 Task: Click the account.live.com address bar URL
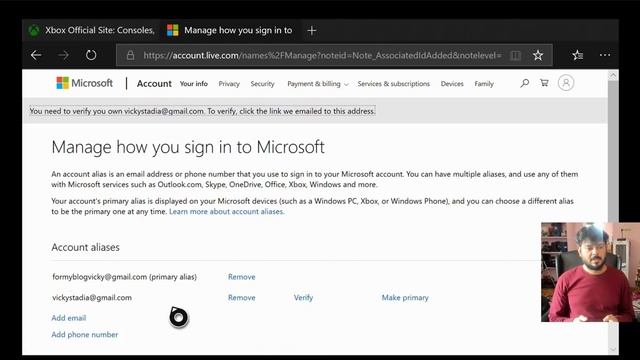pyautogui.click(x=322, y=55)
